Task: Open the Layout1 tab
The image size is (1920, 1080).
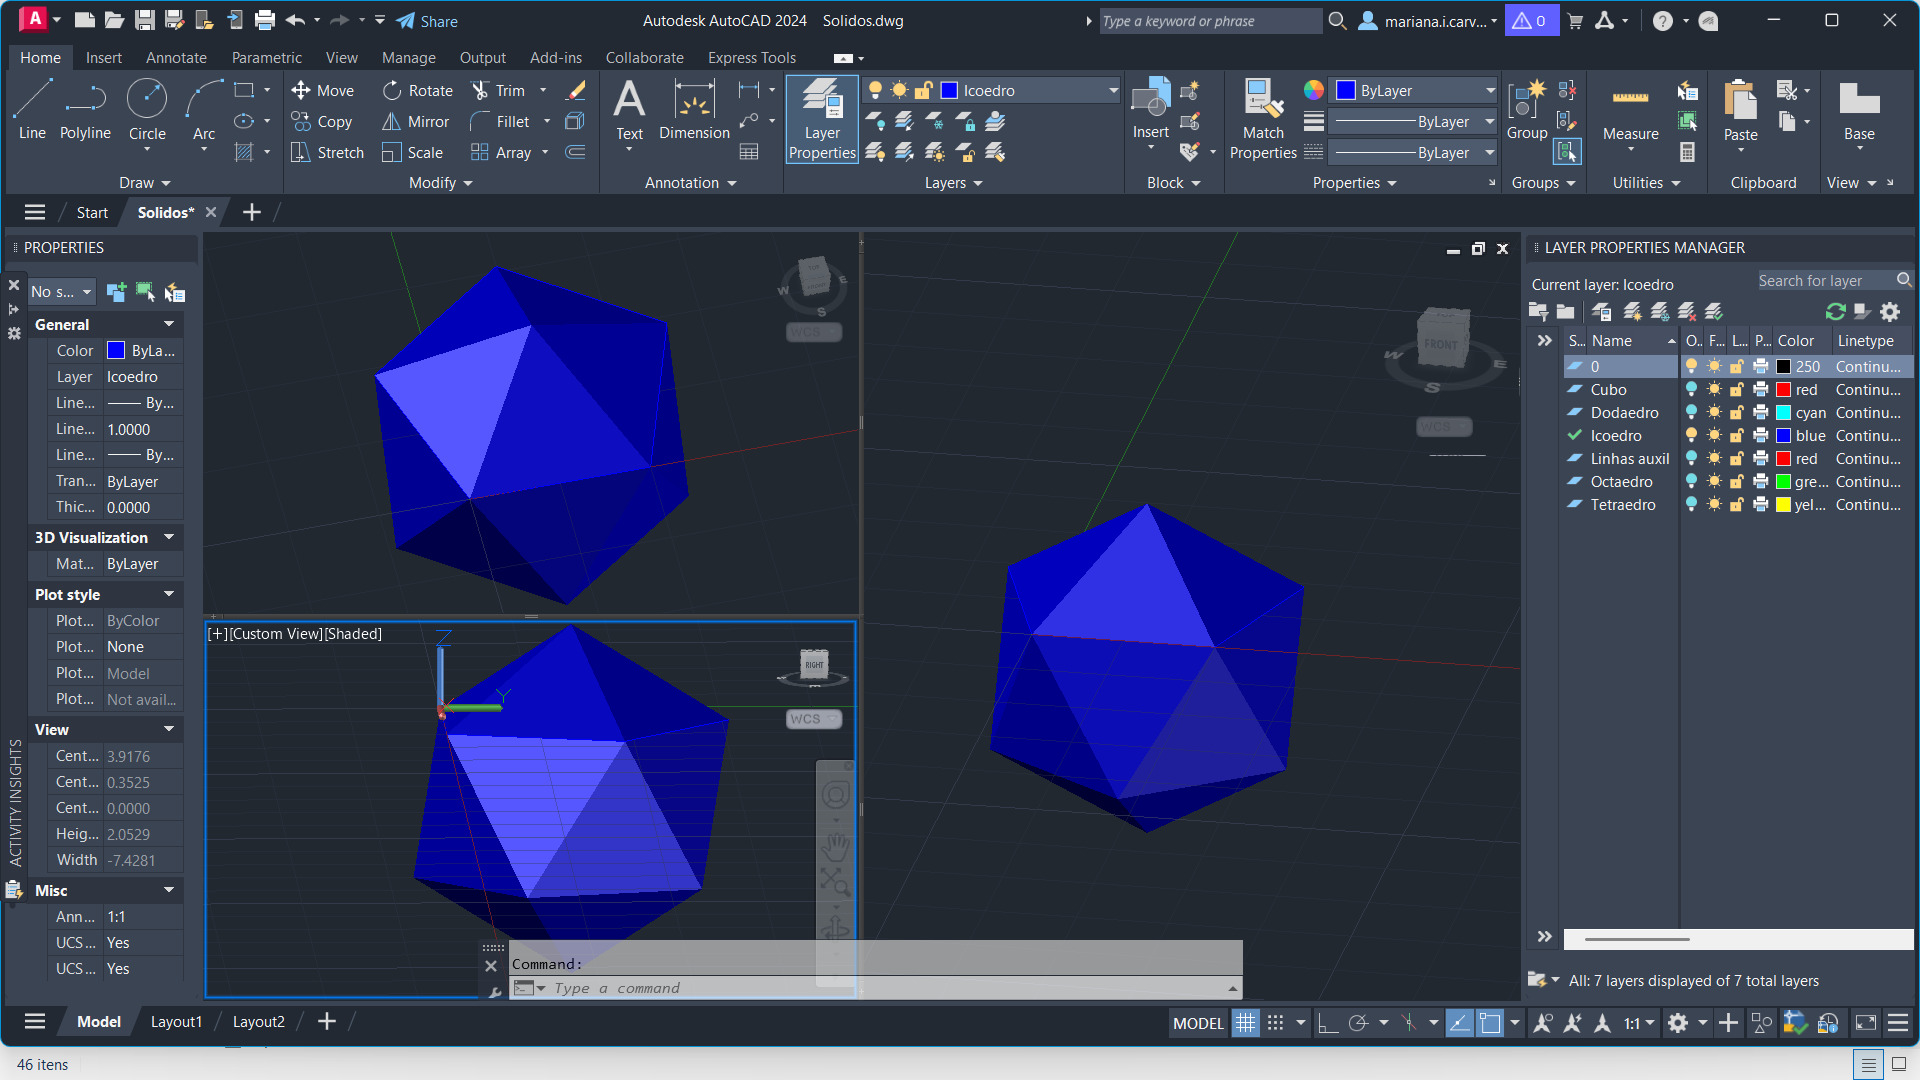Action: (176, 1022)
